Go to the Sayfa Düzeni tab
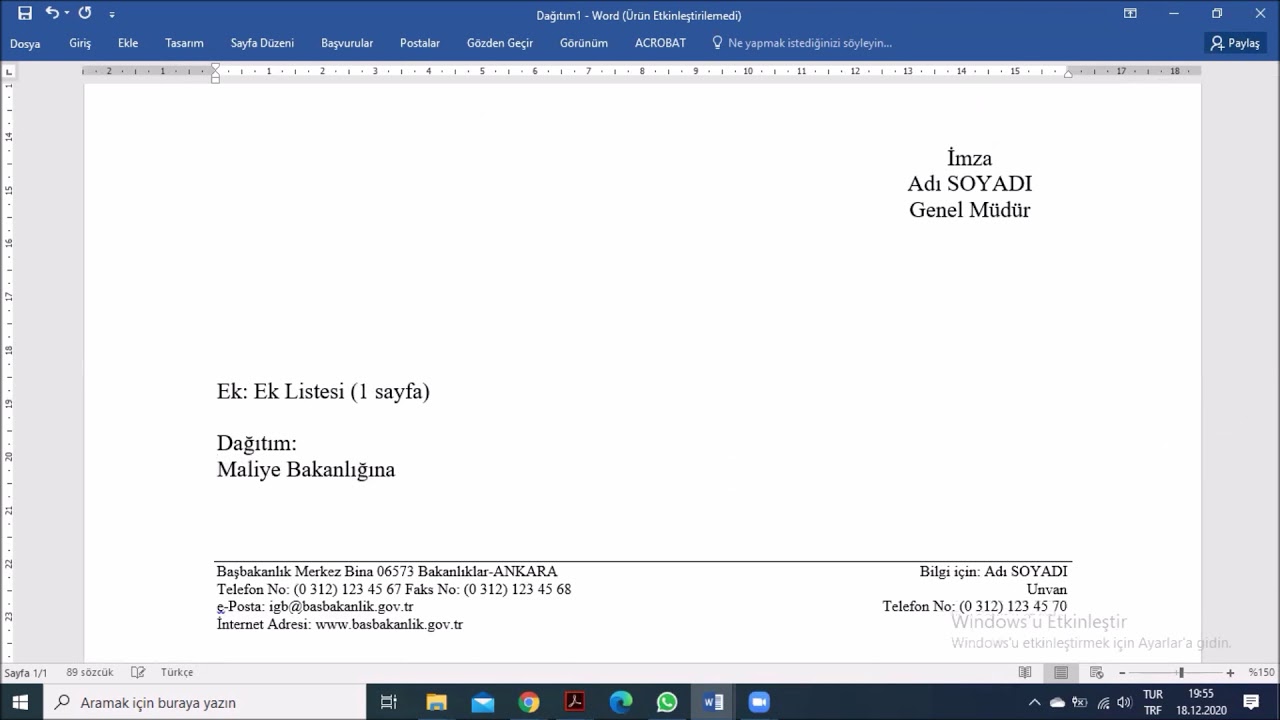This screenshot has width=1280, height=720. coord(262,43)
